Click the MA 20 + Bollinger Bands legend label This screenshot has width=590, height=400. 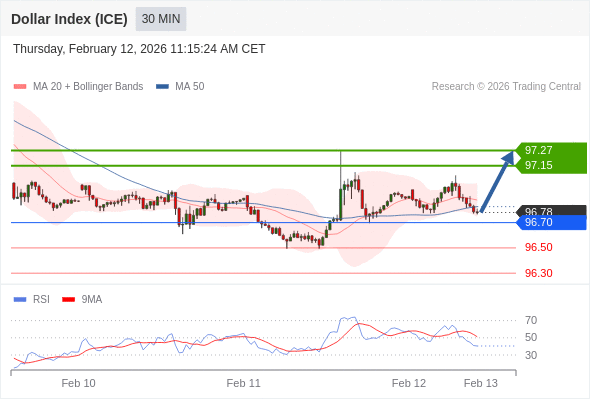click(88, 87)
